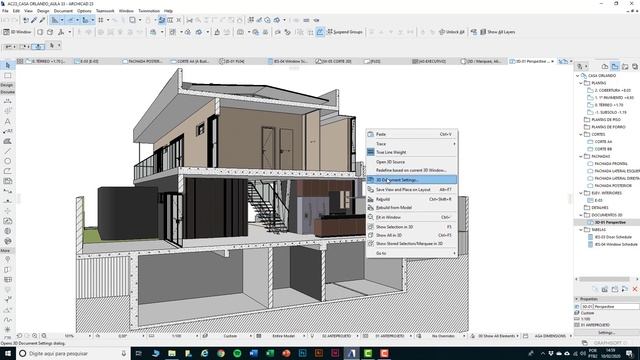The height and width of the screenshot is (360, 640).
Task: Open the Settings button in Properties panel
Action: (606, 333)
